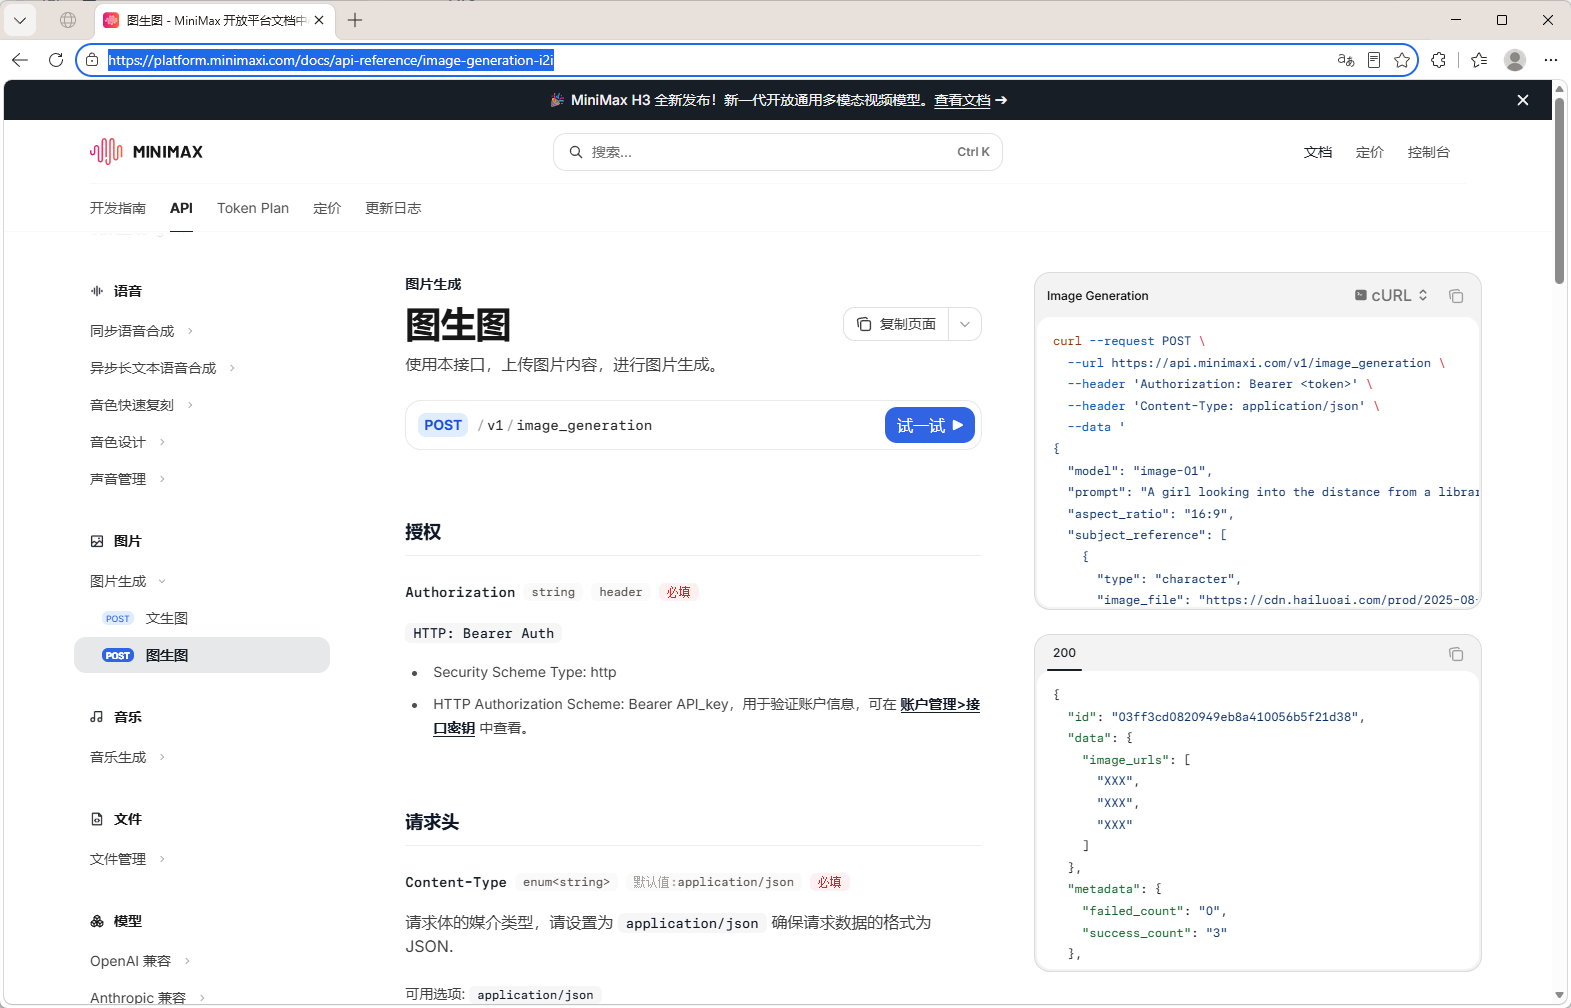Open the browser profile avatar
Screen dimensions: 1571x1008
pos(1515,60)
